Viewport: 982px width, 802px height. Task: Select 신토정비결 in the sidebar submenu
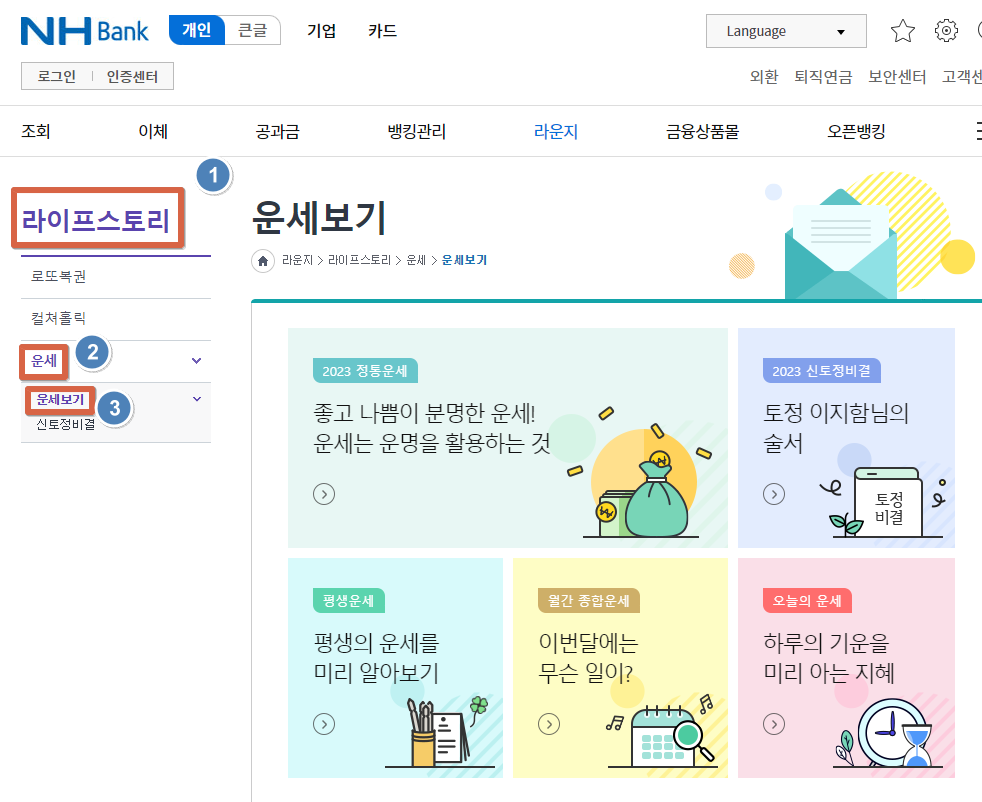(66, 424)
